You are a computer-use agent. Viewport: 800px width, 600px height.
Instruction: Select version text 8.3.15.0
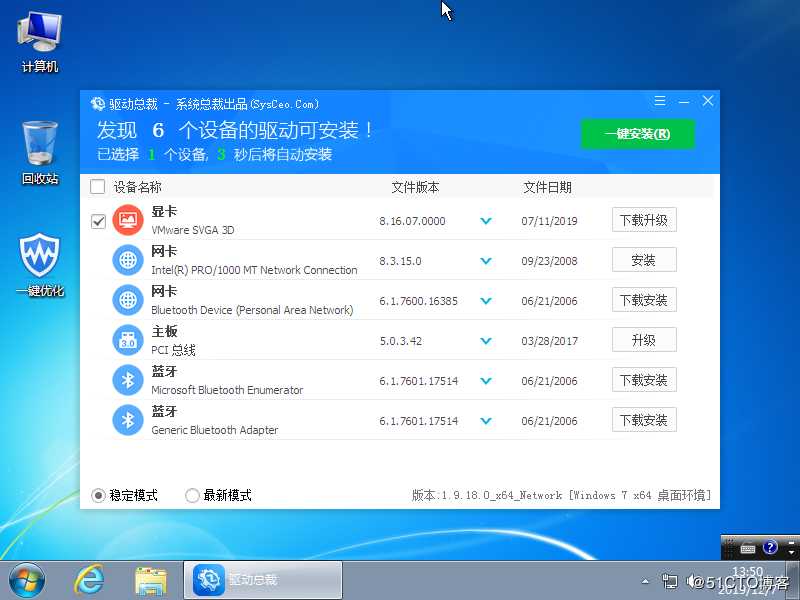click(401, 261)
